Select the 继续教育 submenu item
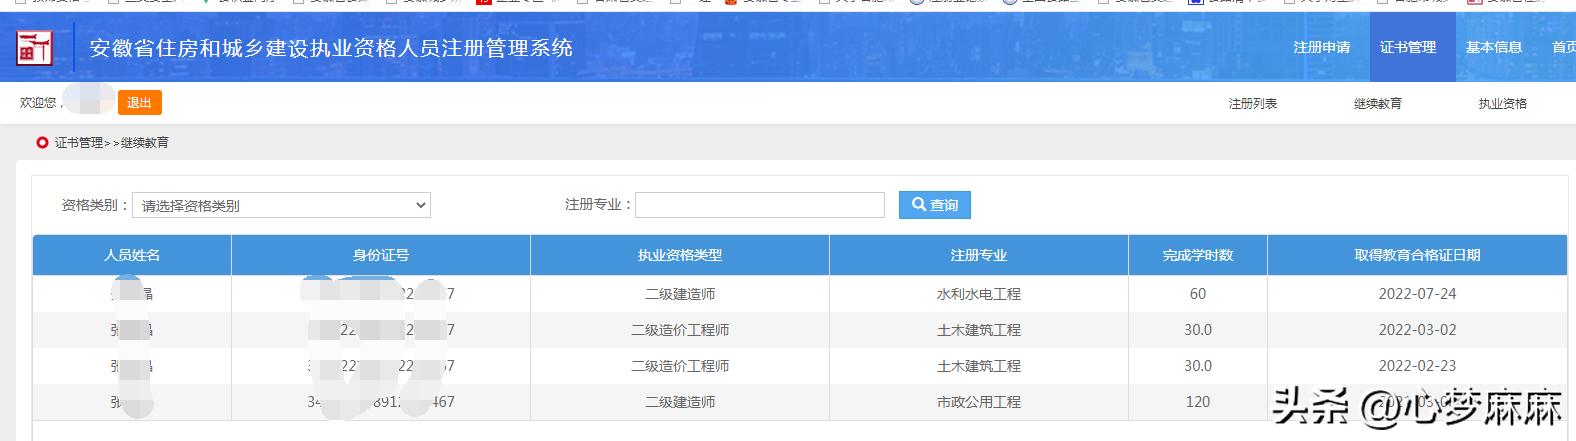The height and width of the screenshot is (441, 1576). [x=1378, y=103]
